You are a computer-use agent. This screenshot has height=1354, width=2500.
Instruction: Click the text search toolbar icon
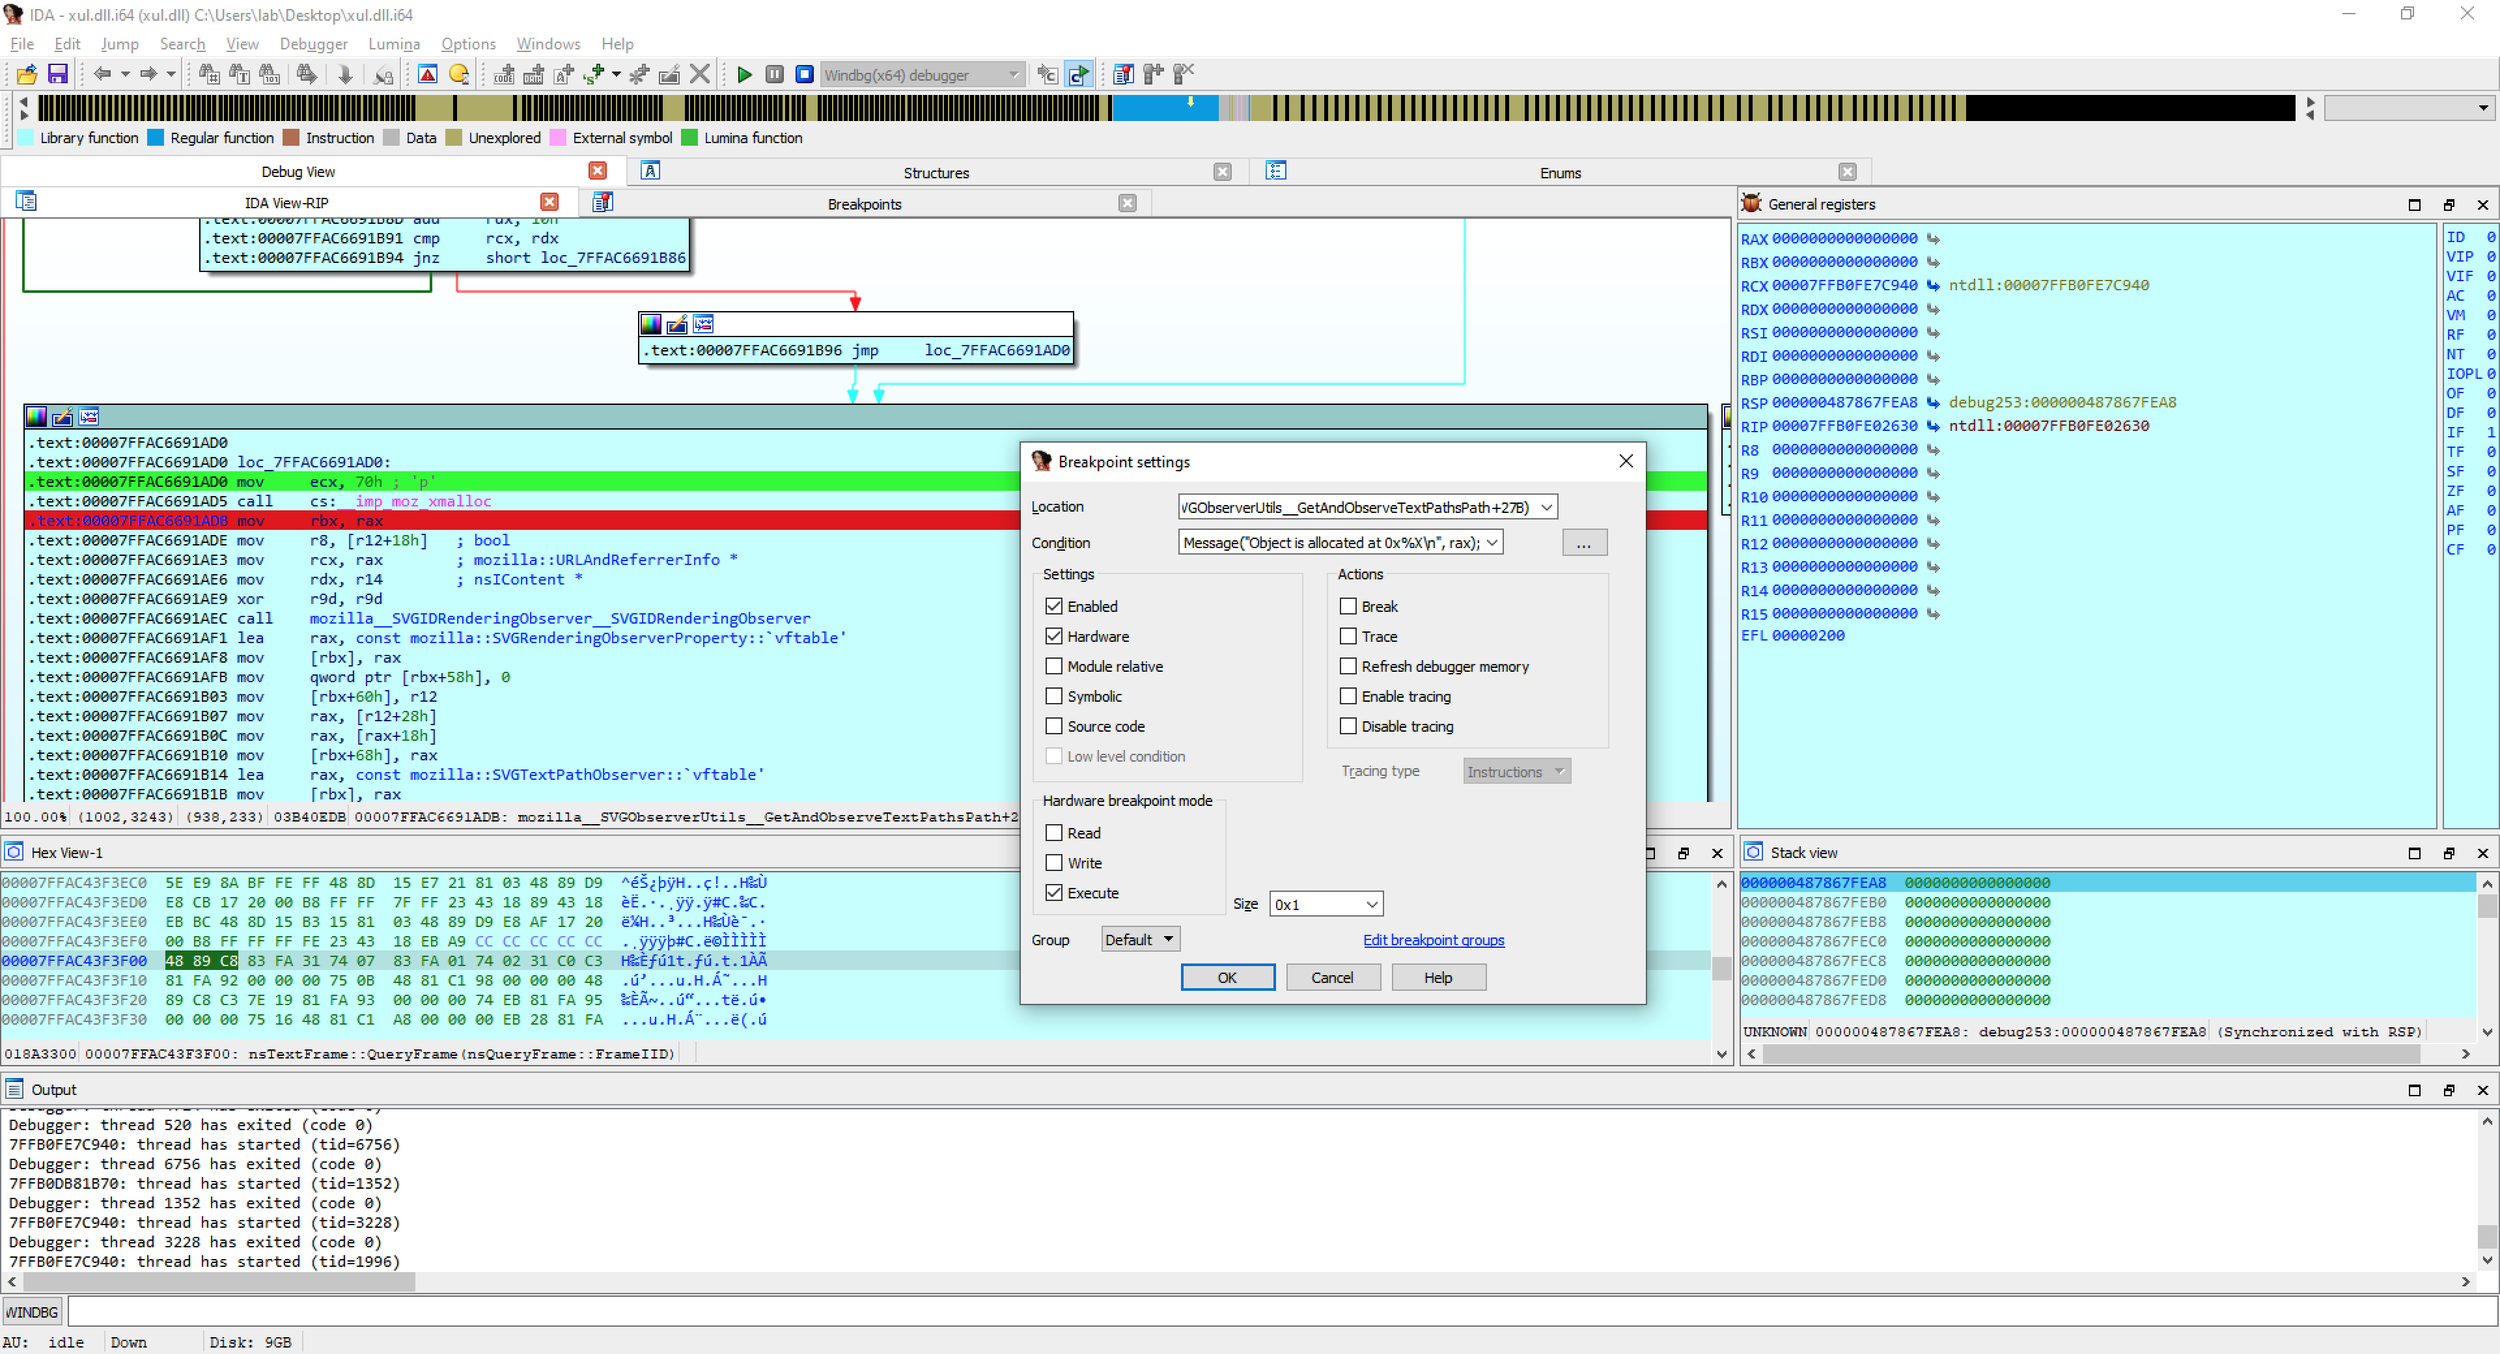240,74
